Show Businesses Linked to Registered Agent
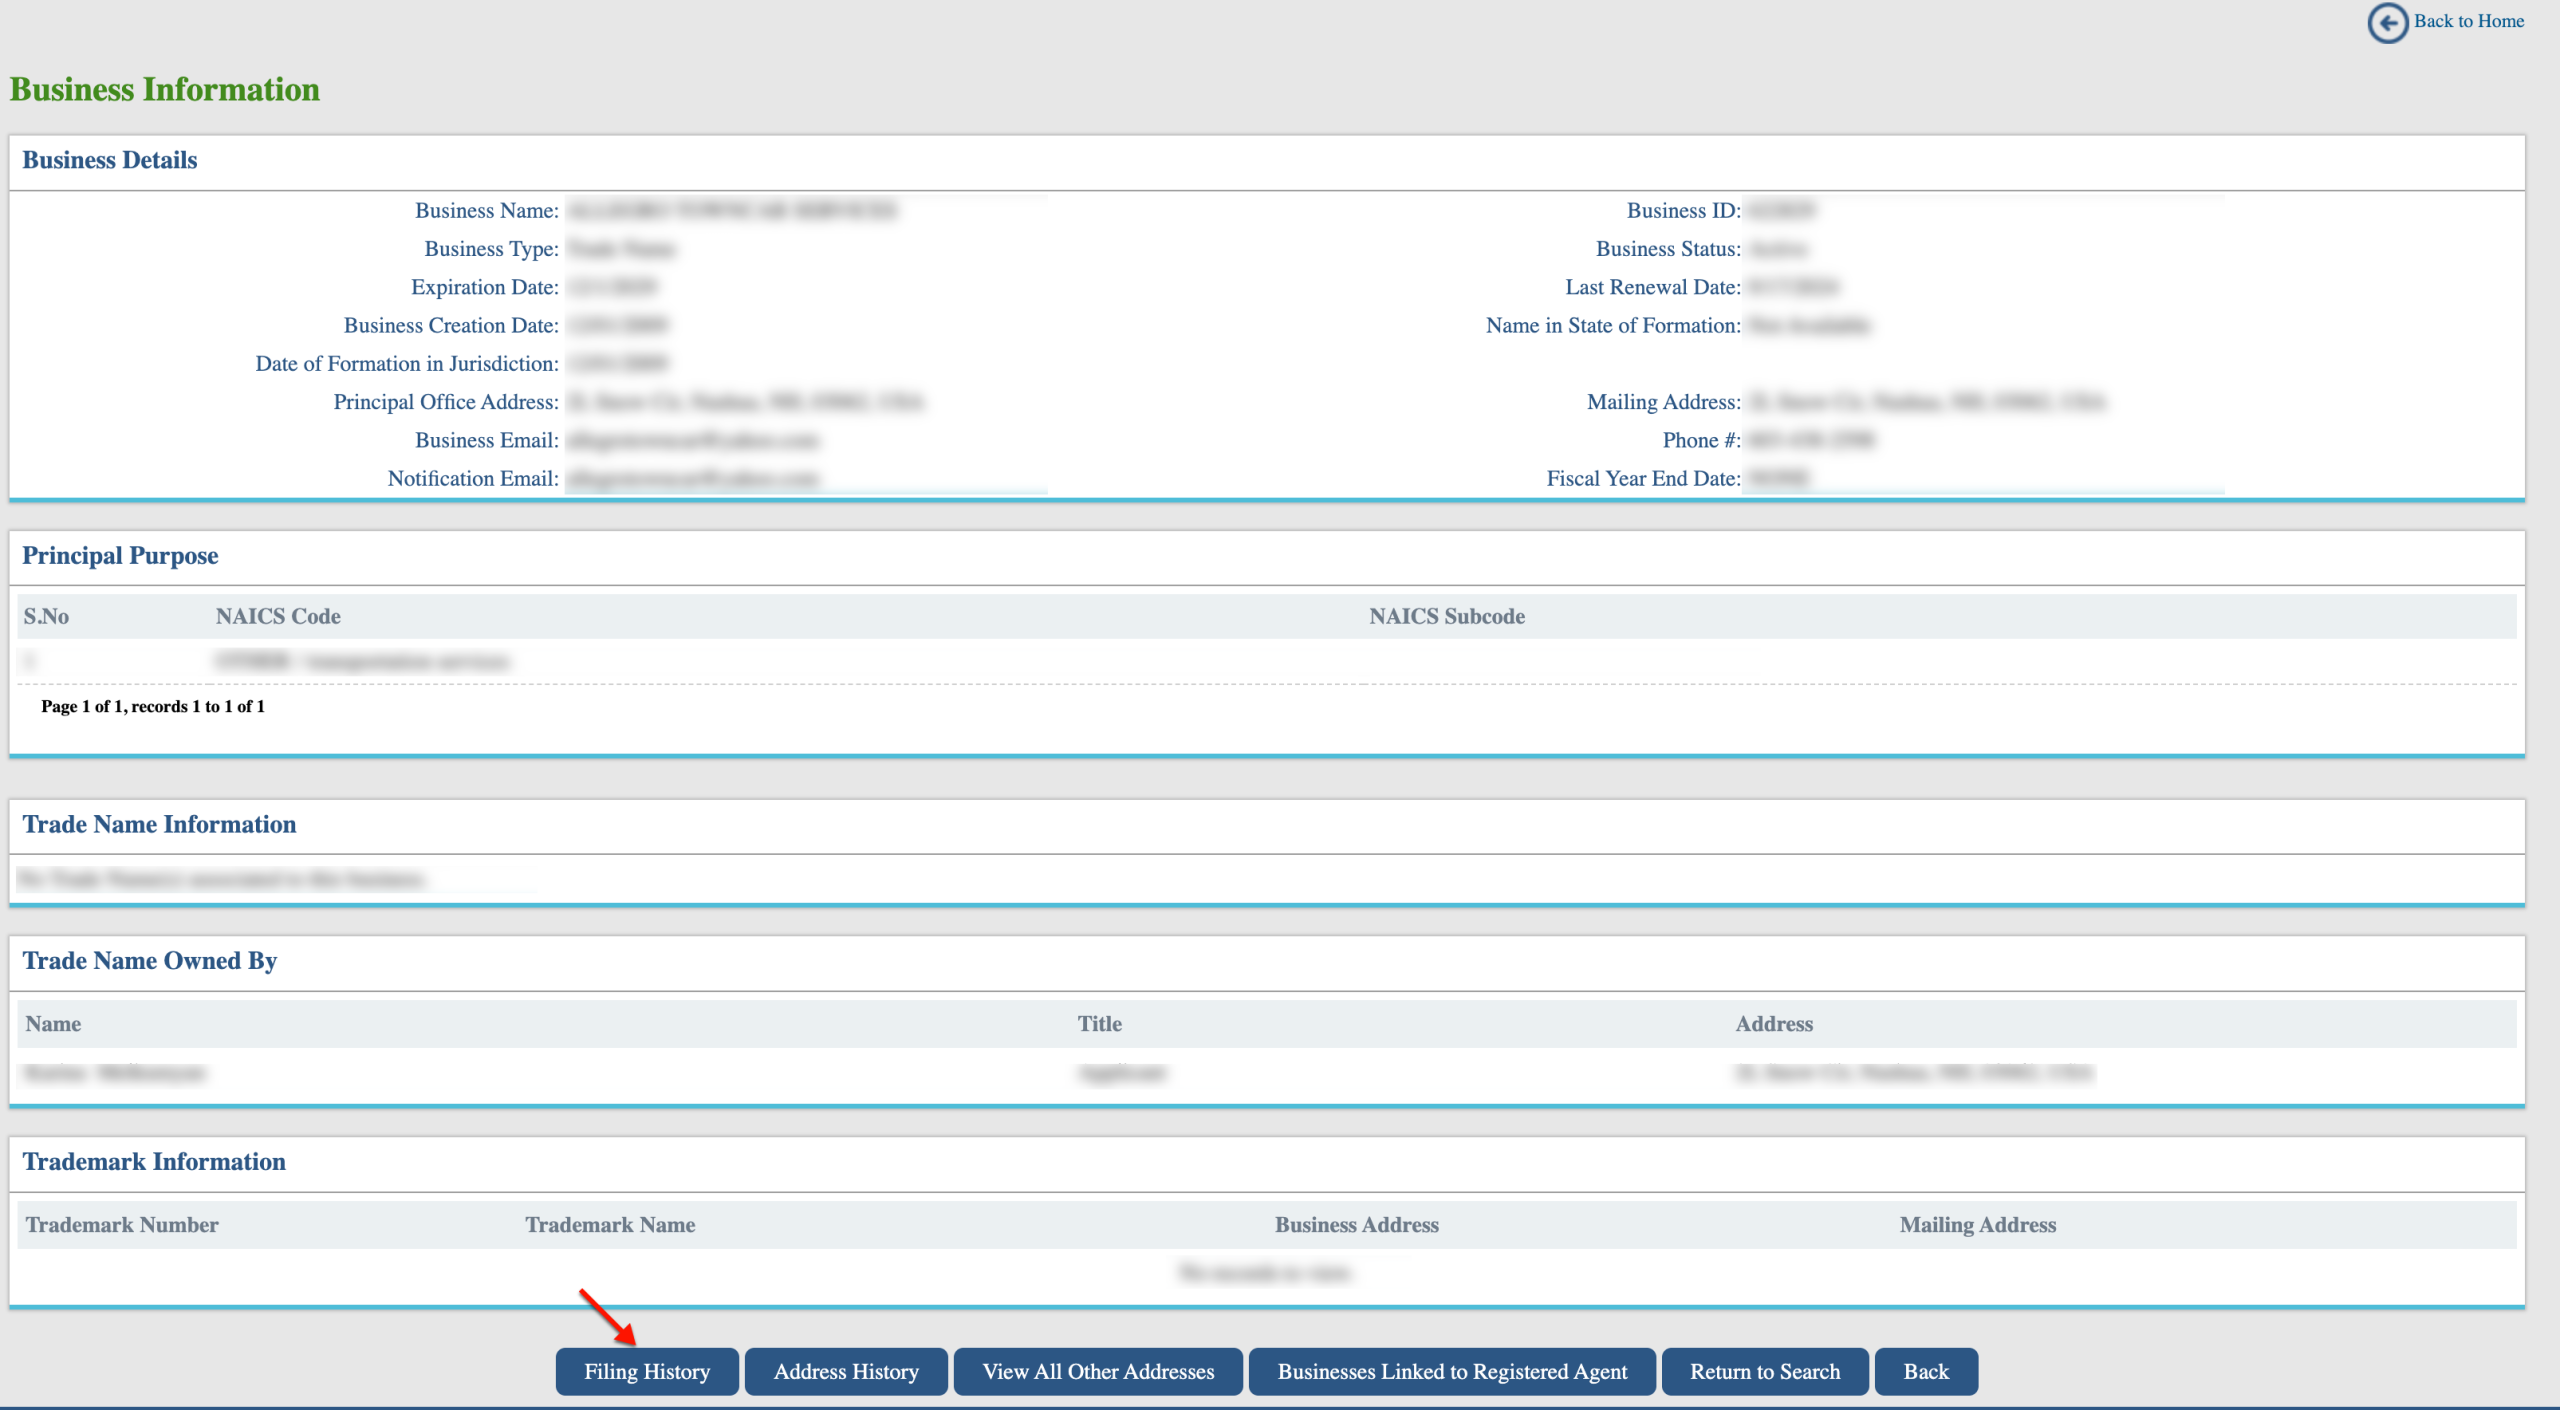This screenshot has height=1410, width=2560. (x=1452, y=1371)
